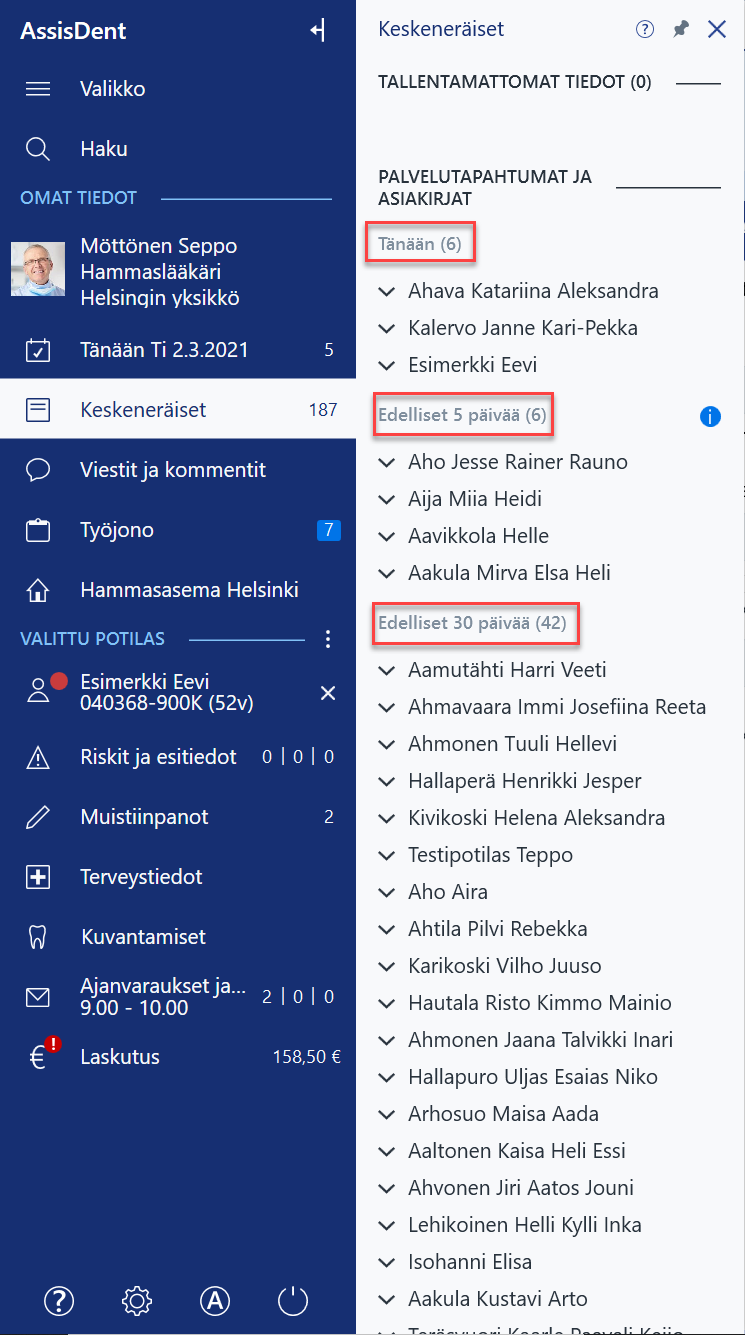Open Haku search item

click(178, 149)
